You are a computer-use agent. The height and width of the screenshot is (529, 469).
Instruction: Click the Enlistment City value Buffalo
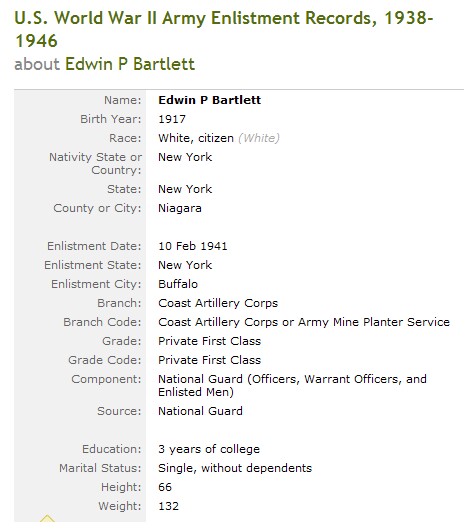tap(178, 284)
